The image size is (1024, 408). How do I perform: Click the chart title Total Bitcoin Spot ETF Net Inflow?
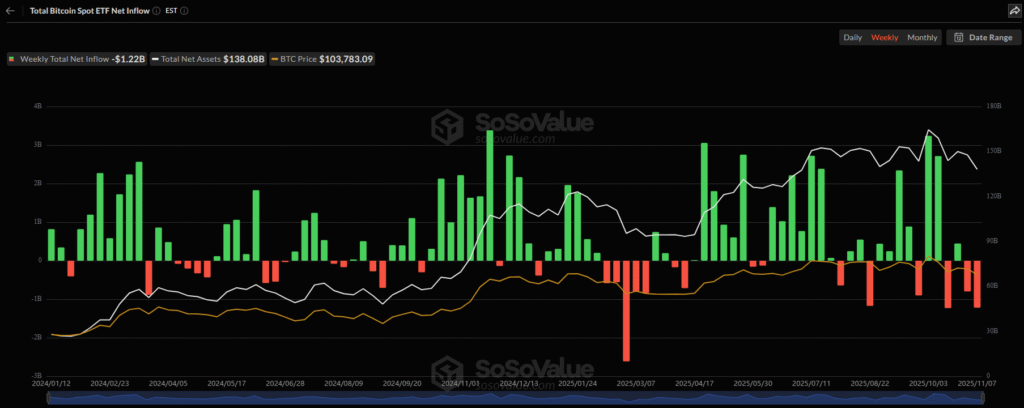(89, 11)
